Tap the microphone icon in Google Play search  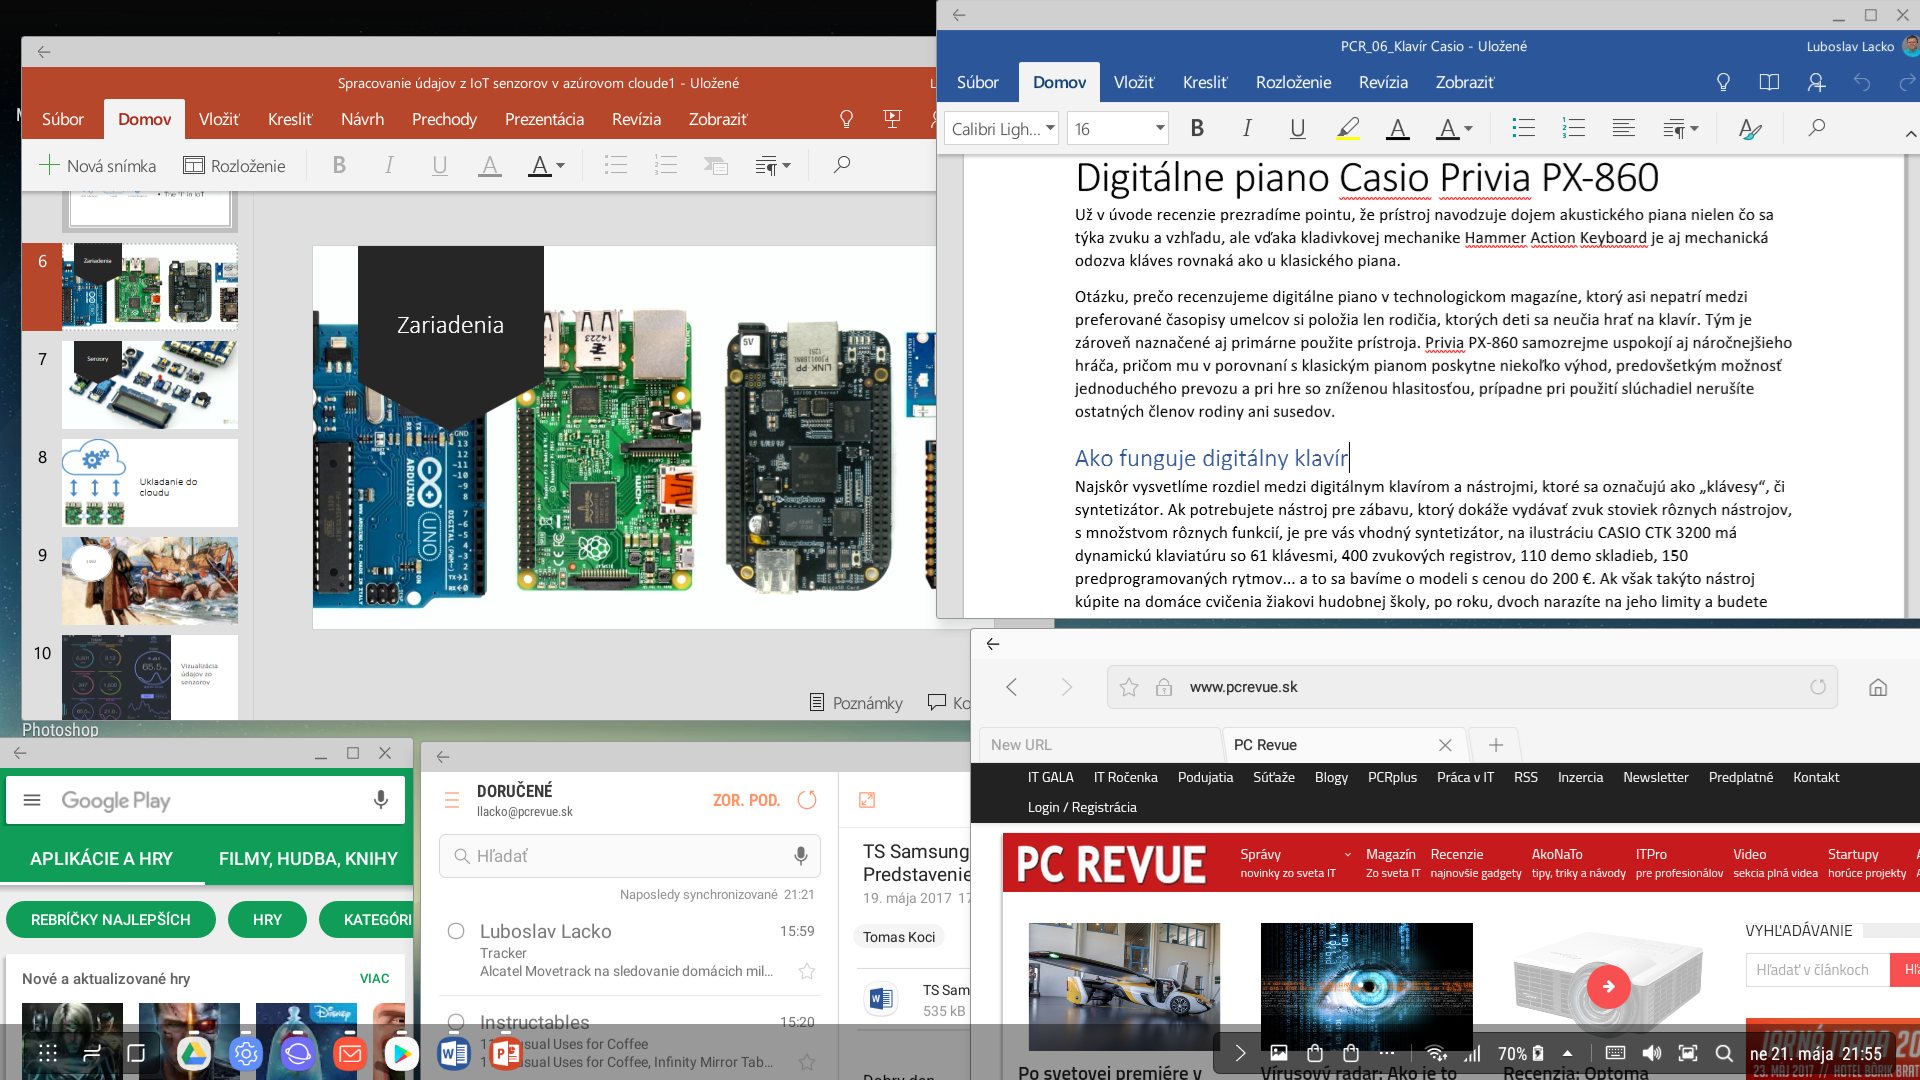click(x=380, y=800)
